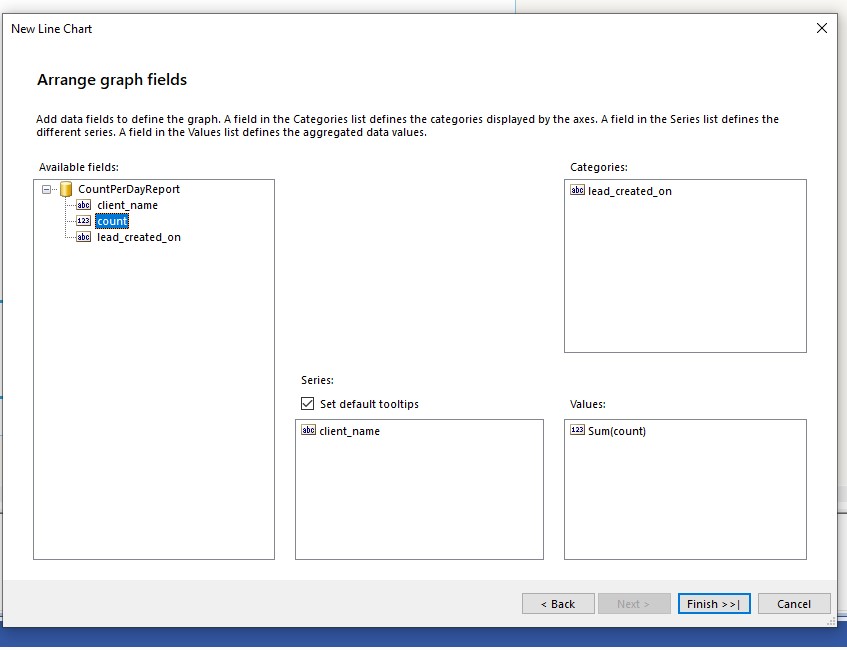
Task: Collapse the CountPerDayReport tree node
Action: 46,190
